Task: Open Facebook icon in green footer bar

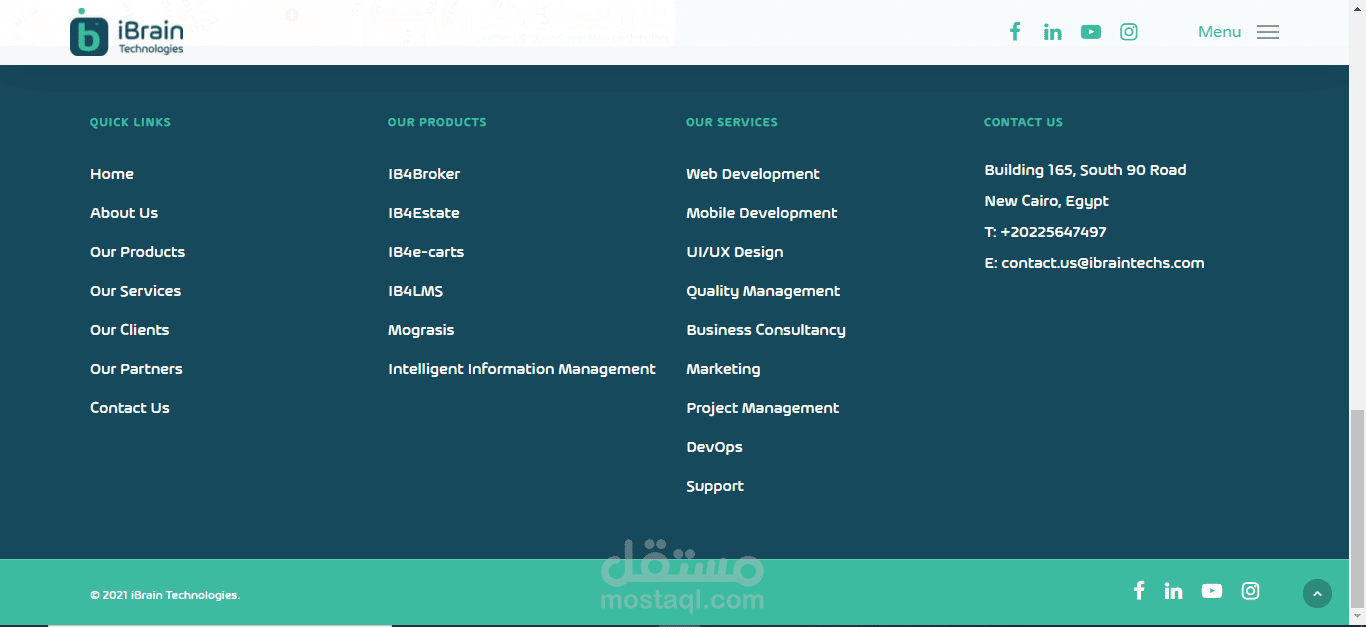Action: click(x=1139, y=590)
